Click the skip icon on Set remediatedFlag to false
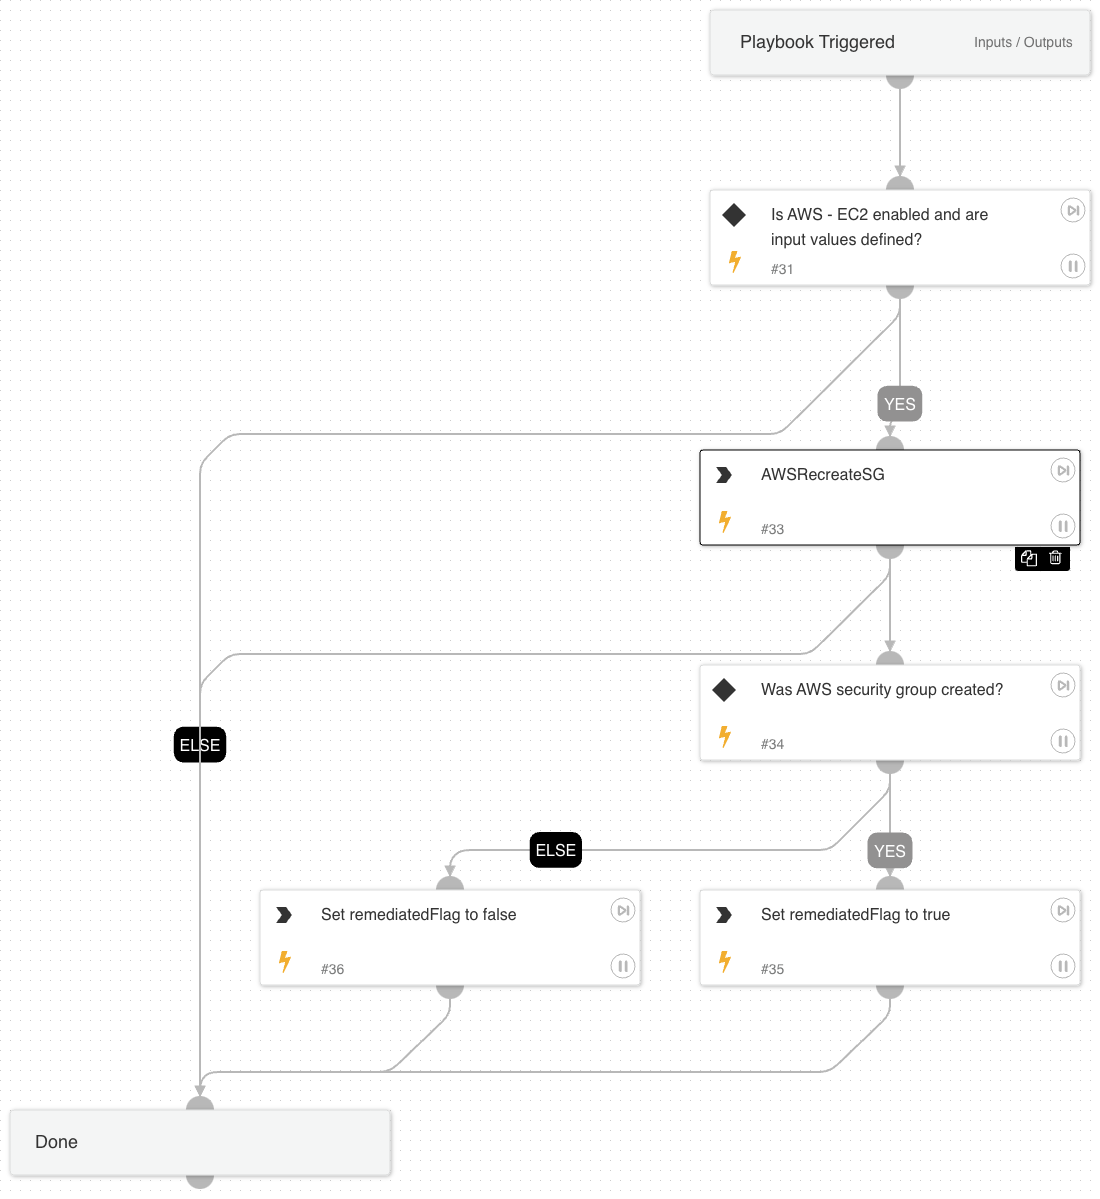Image resolution: width=1100 pixels, height=1199 pixels. (x=622, y=910)
